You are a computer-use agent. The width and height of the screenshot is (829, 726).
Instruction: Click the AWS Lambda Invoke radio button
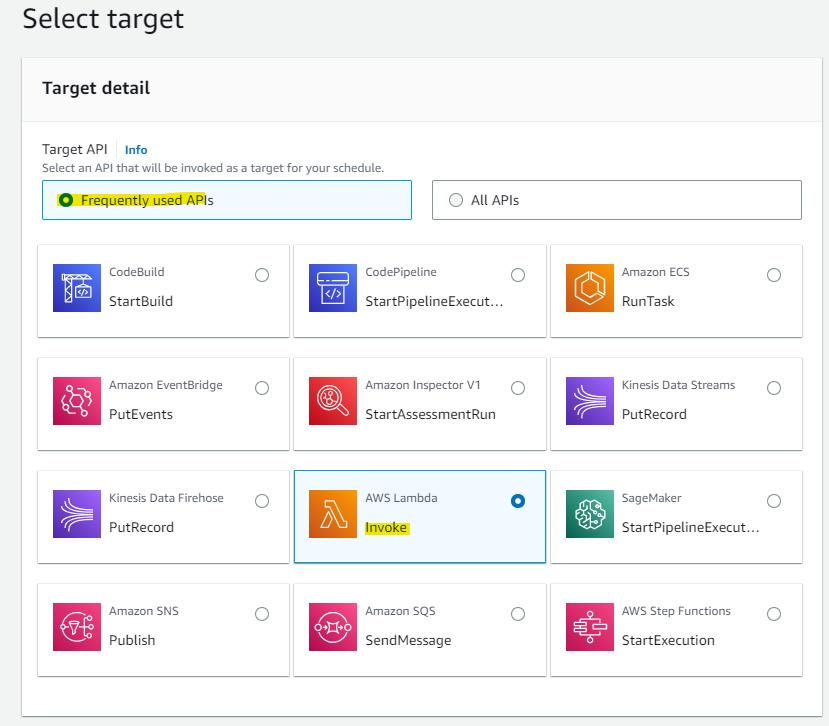pyautogui.click(x=518, y=501)
